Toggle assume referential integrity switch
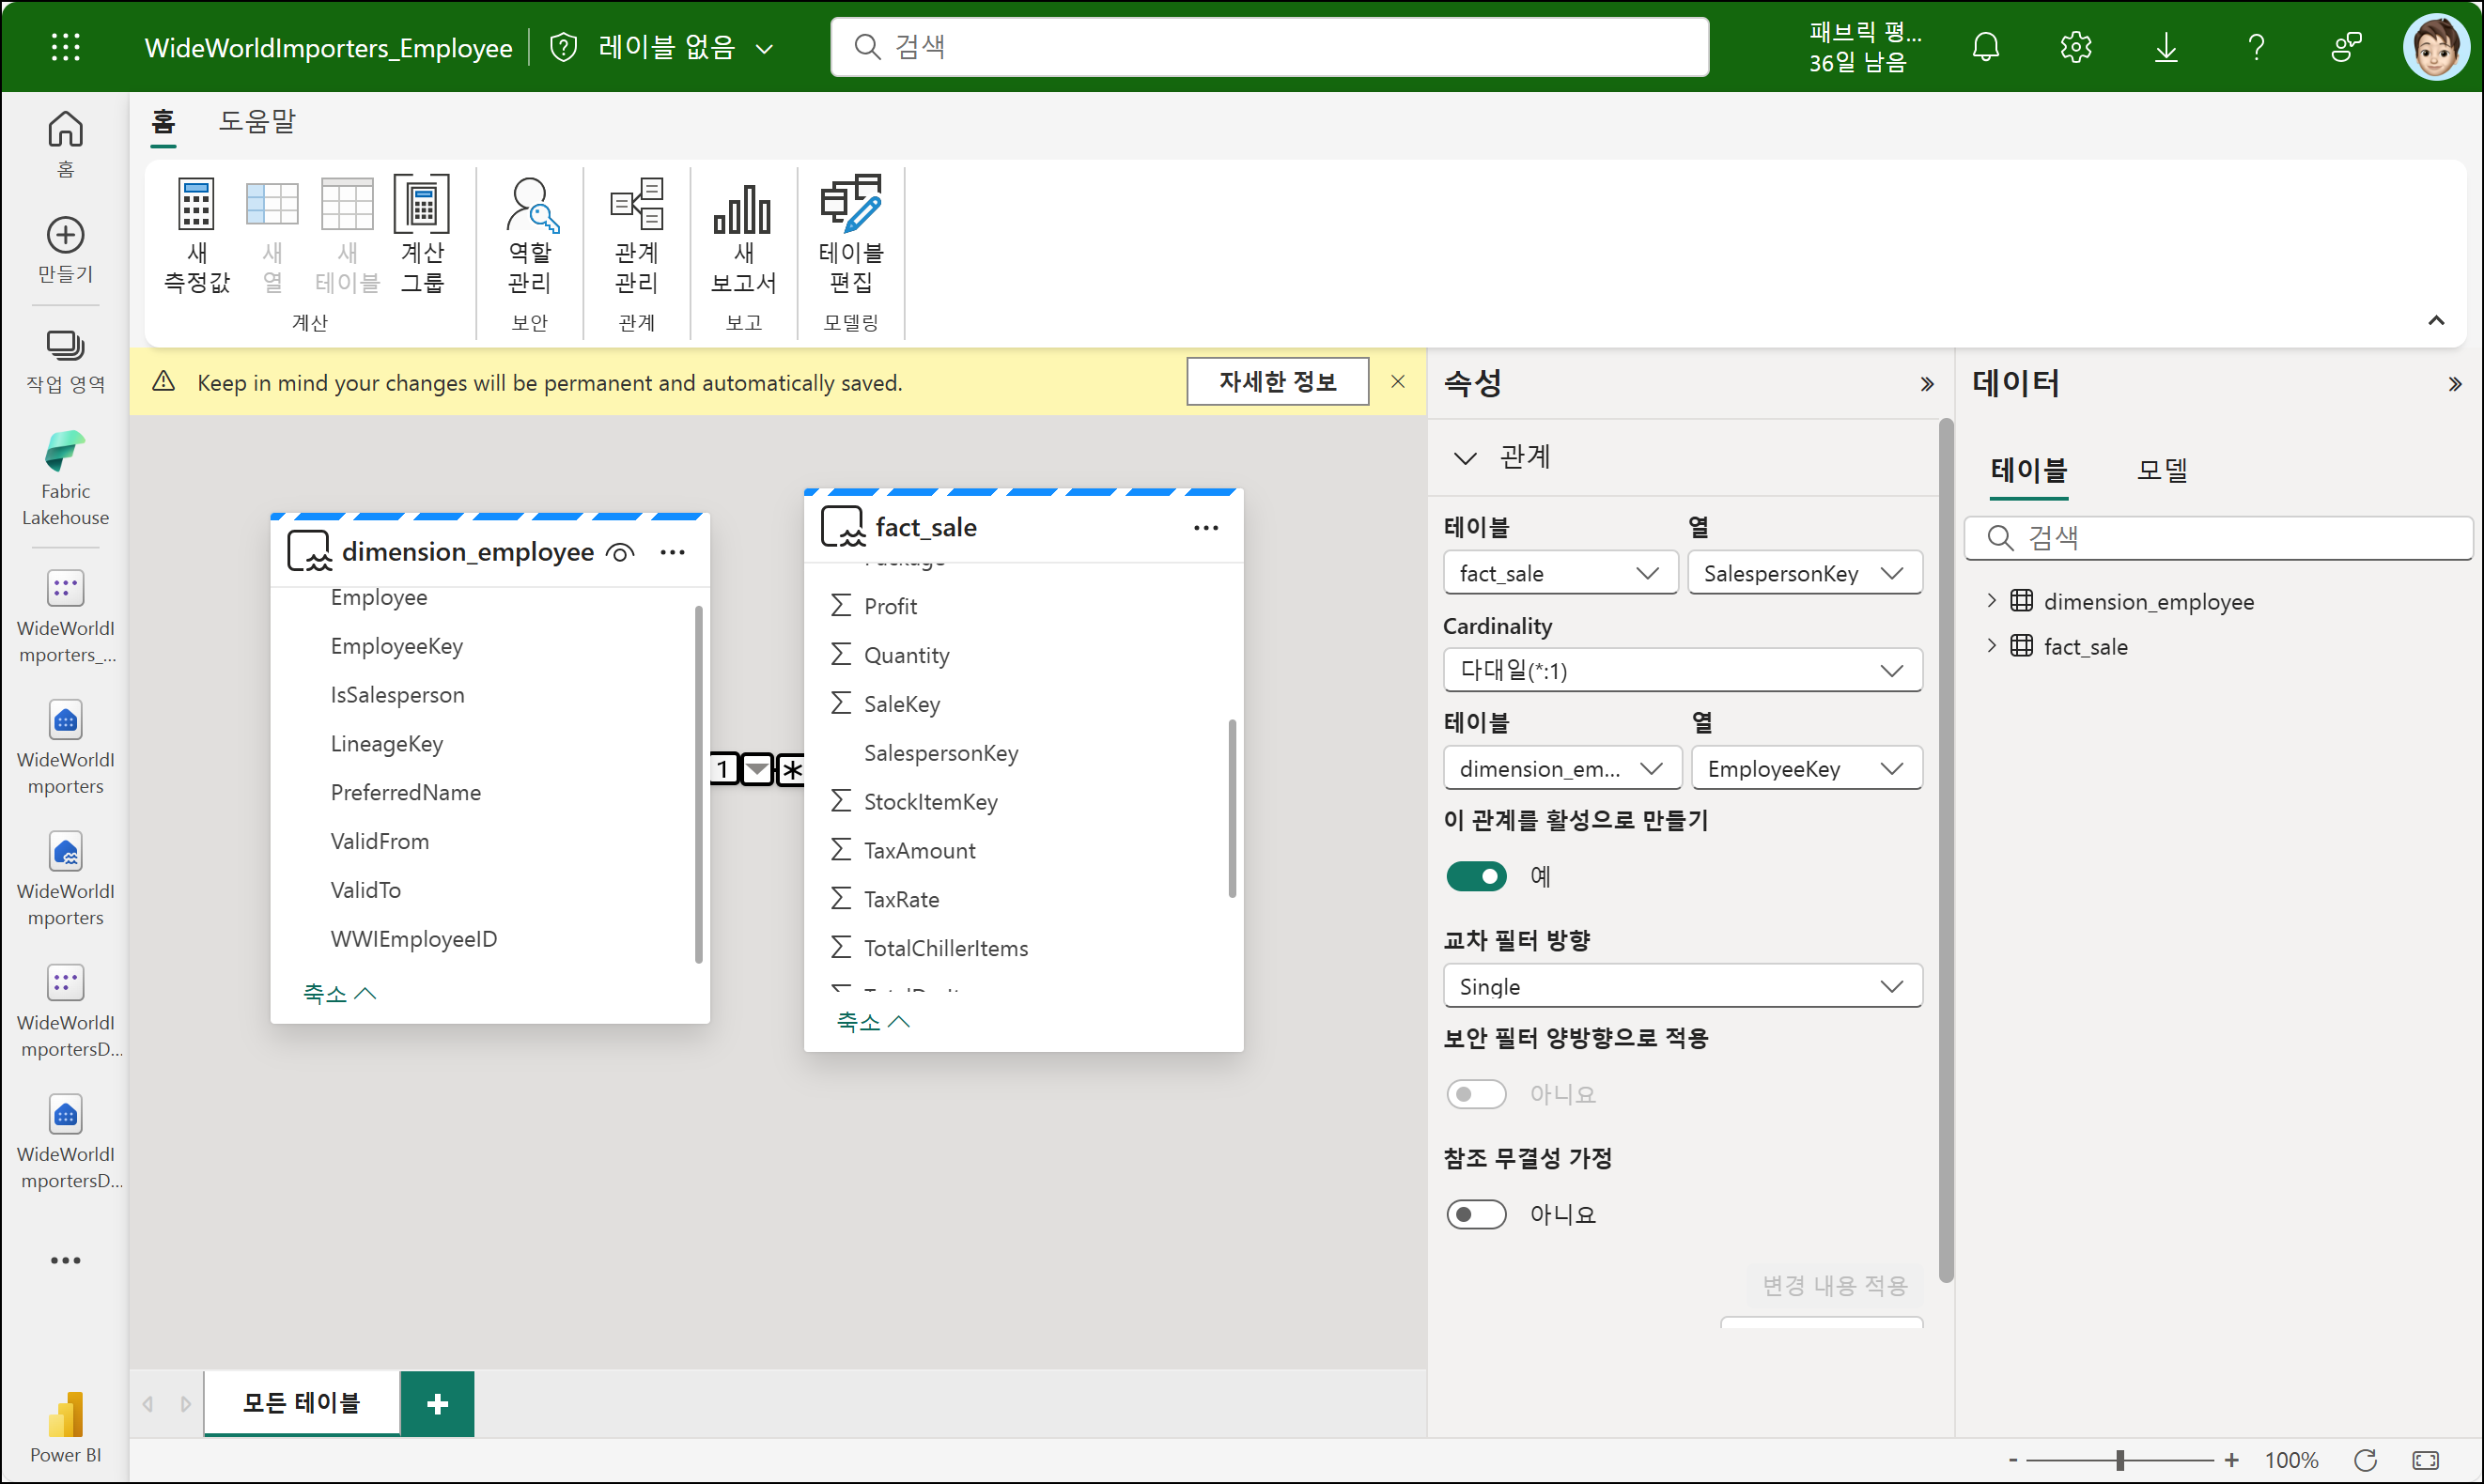 [1476, 1214]
